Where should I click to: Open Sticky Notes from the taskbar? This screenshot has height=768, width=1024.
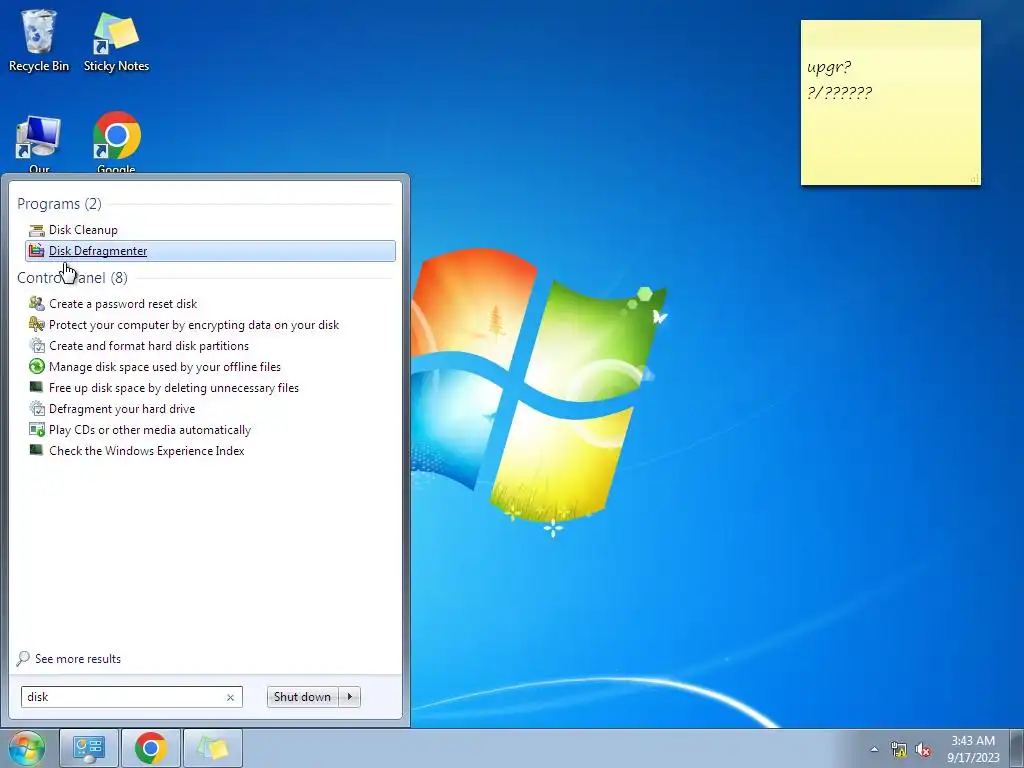pos(213,748)
